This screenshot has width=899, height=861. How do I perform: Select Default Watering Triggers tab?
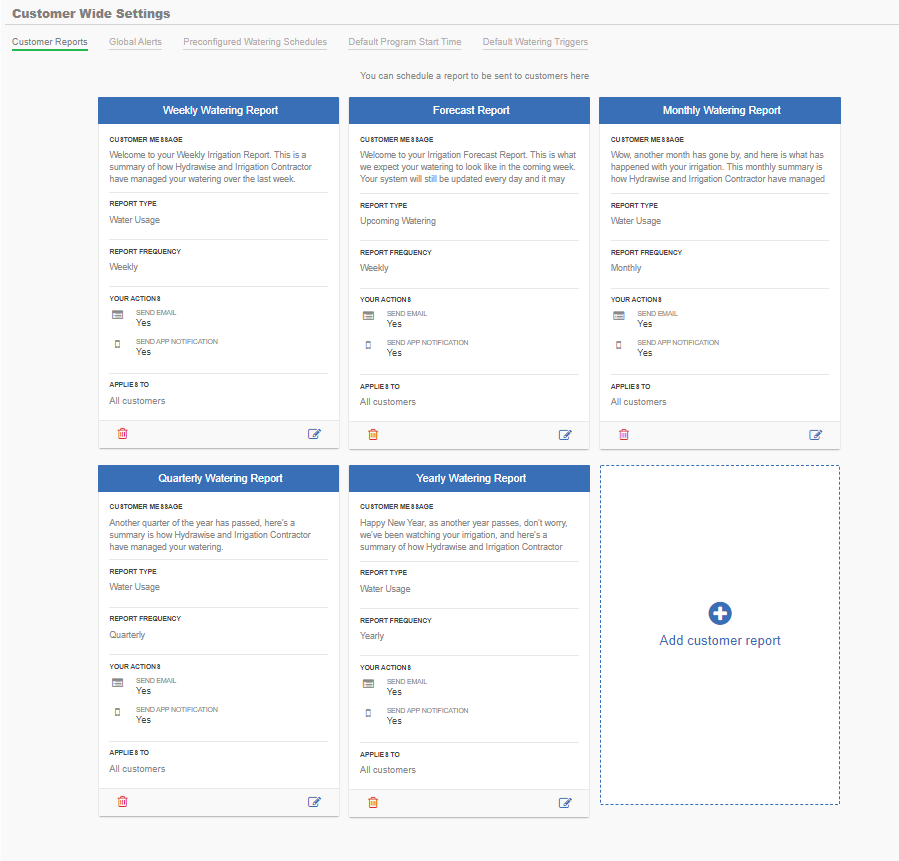[x=535, y=42]
